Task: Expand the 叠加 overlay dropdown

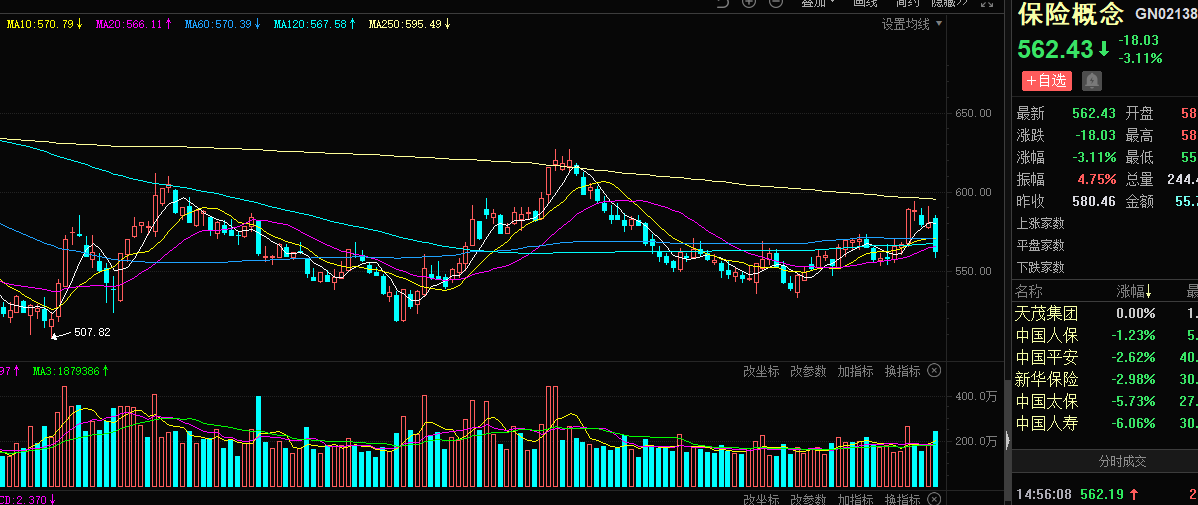Action: [x=818, y=3]
